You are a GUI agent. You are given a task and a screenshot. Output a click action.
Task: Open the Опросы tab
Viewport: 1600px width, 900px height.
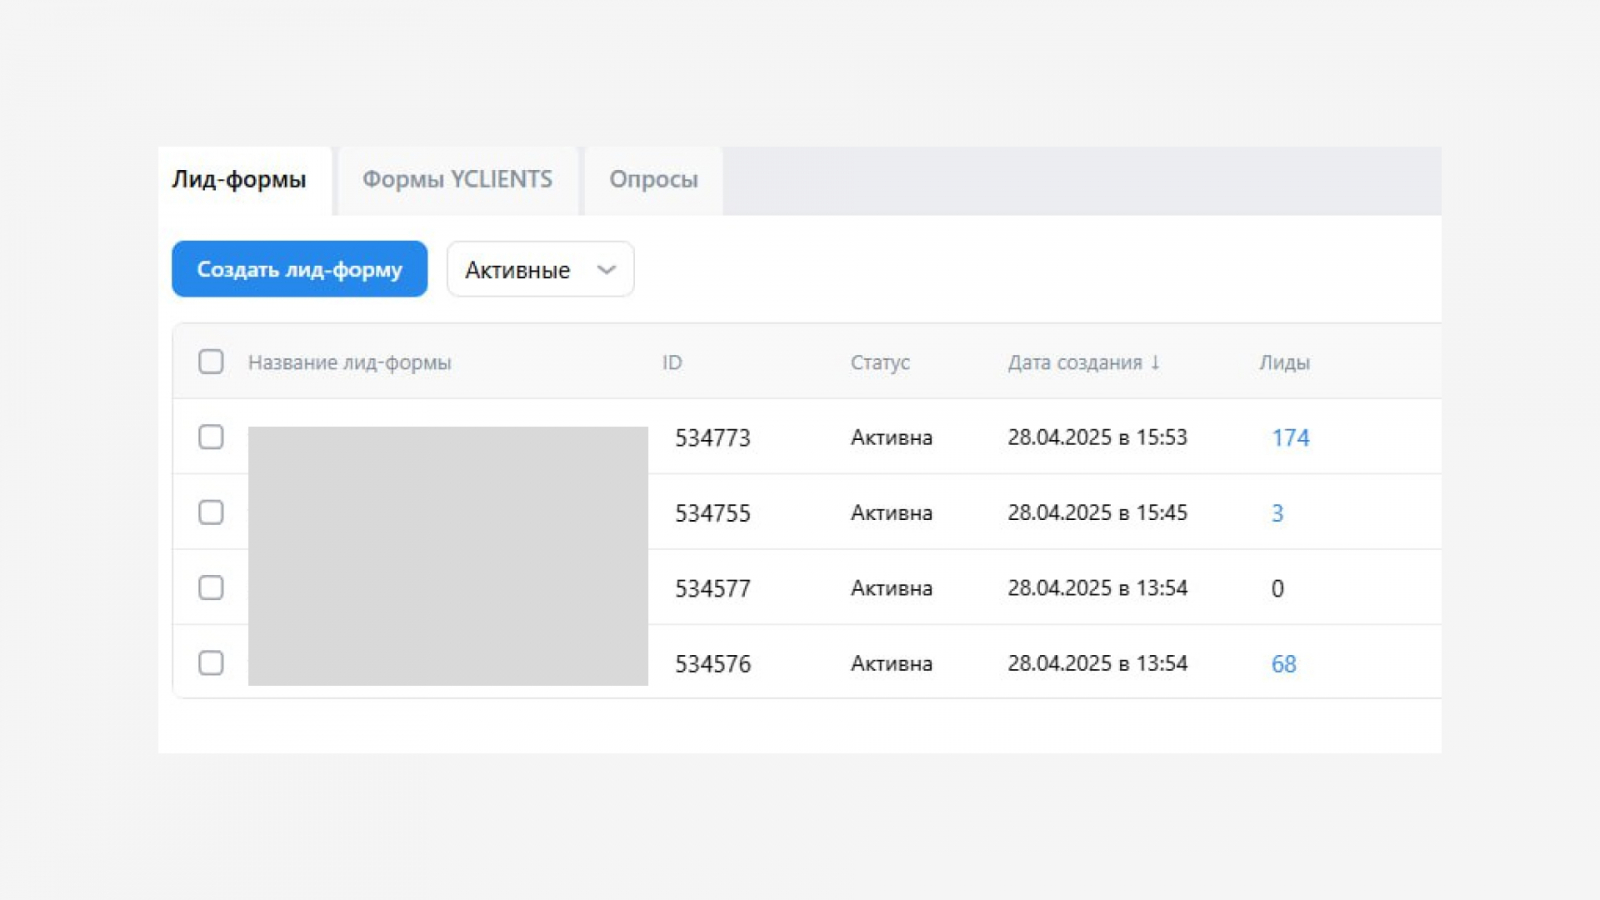pos(653,180)
